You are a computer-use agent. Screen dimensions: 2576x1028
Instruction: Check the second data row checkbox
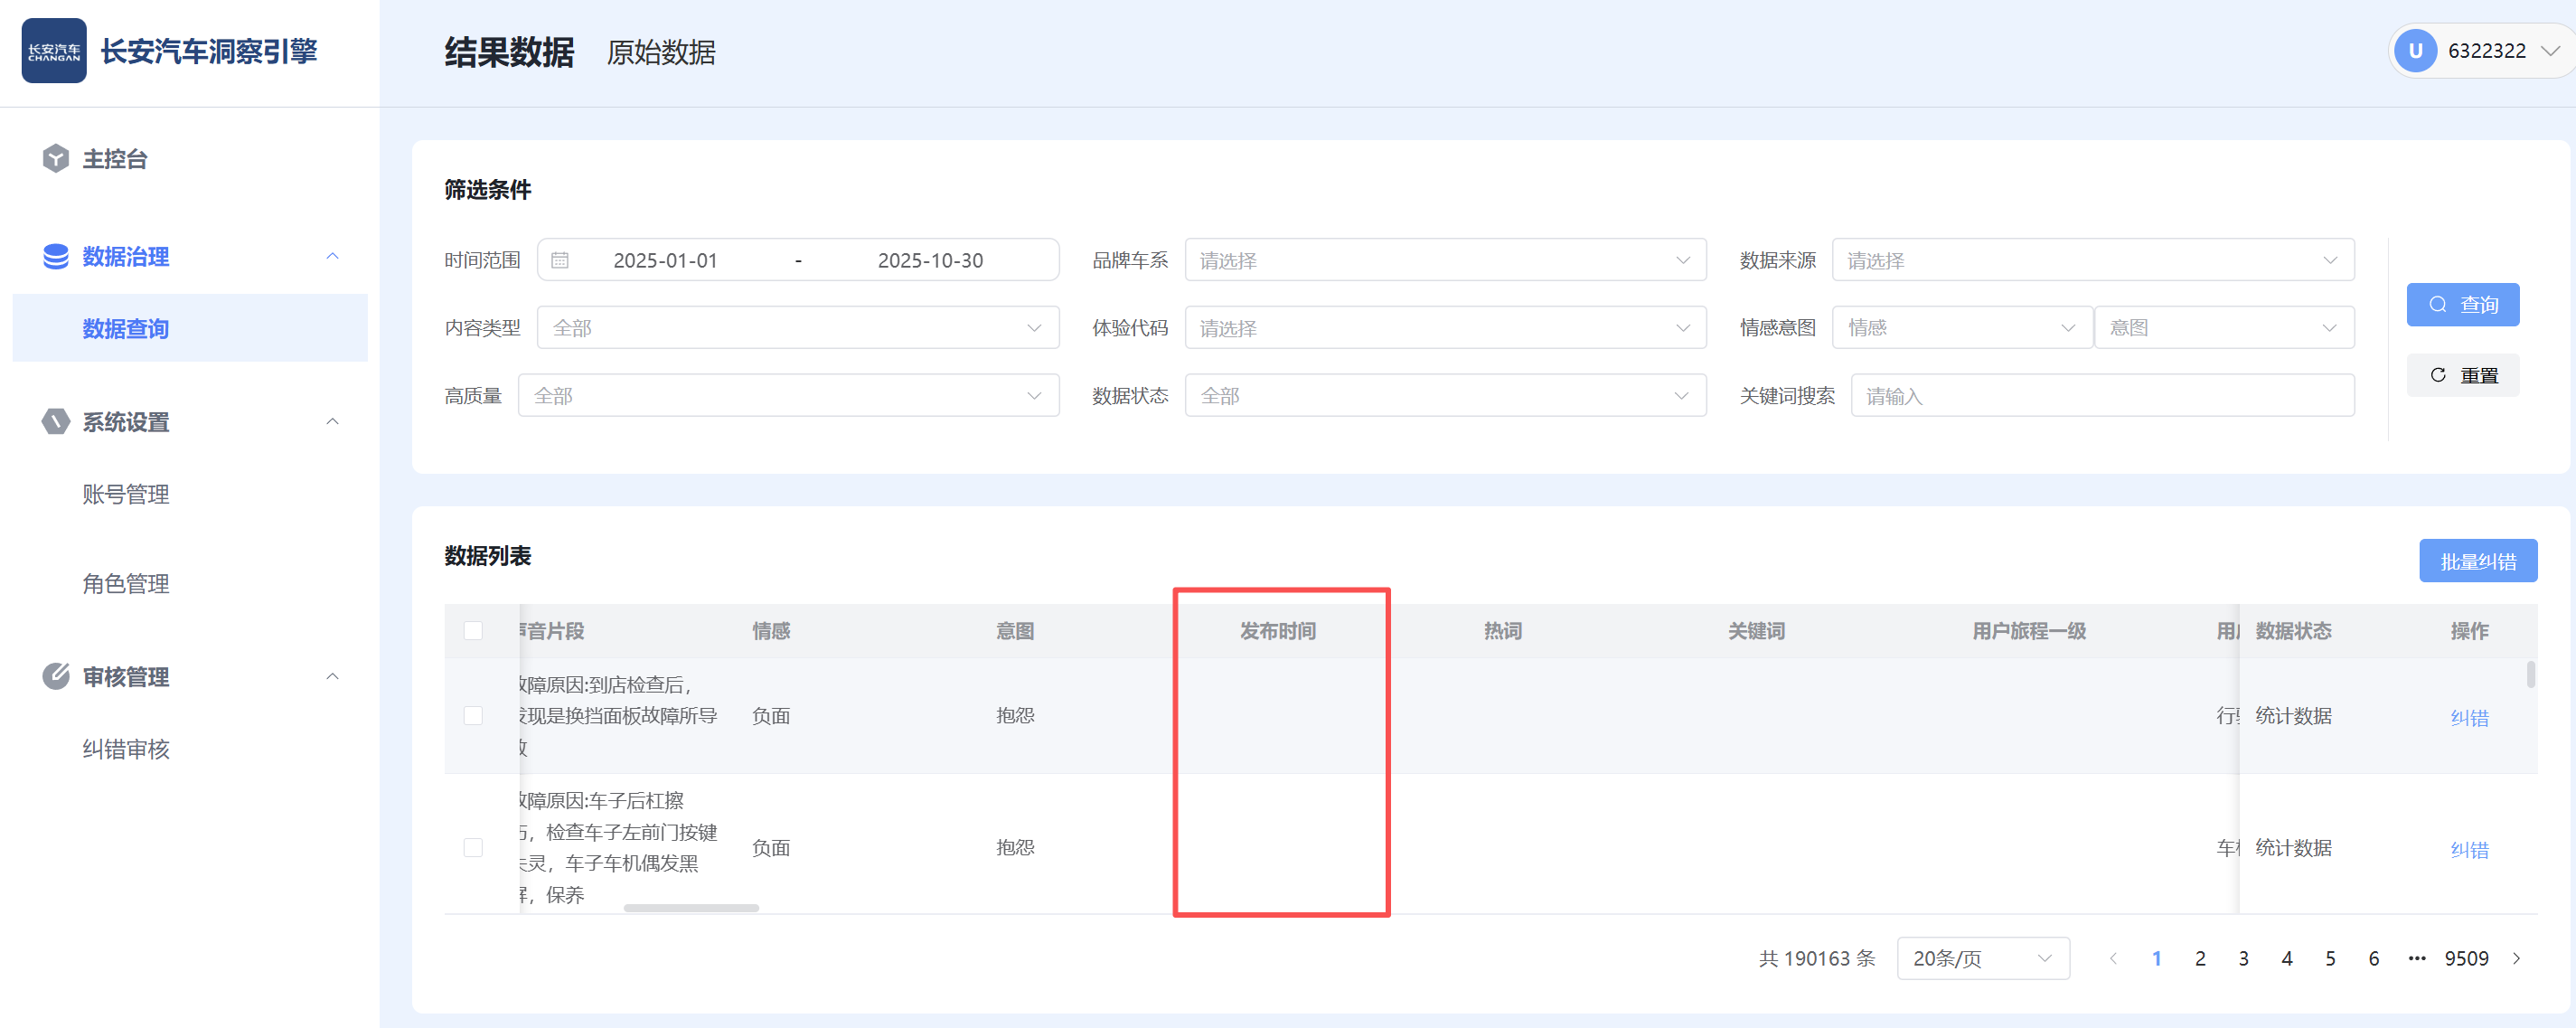(473, 847)
